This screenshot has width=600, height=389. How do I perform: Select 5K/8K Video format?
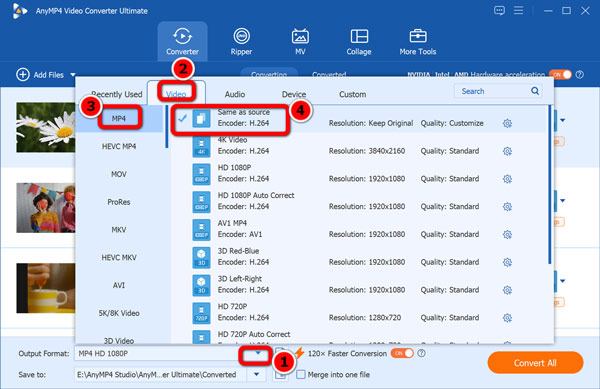tap(119, 313)
